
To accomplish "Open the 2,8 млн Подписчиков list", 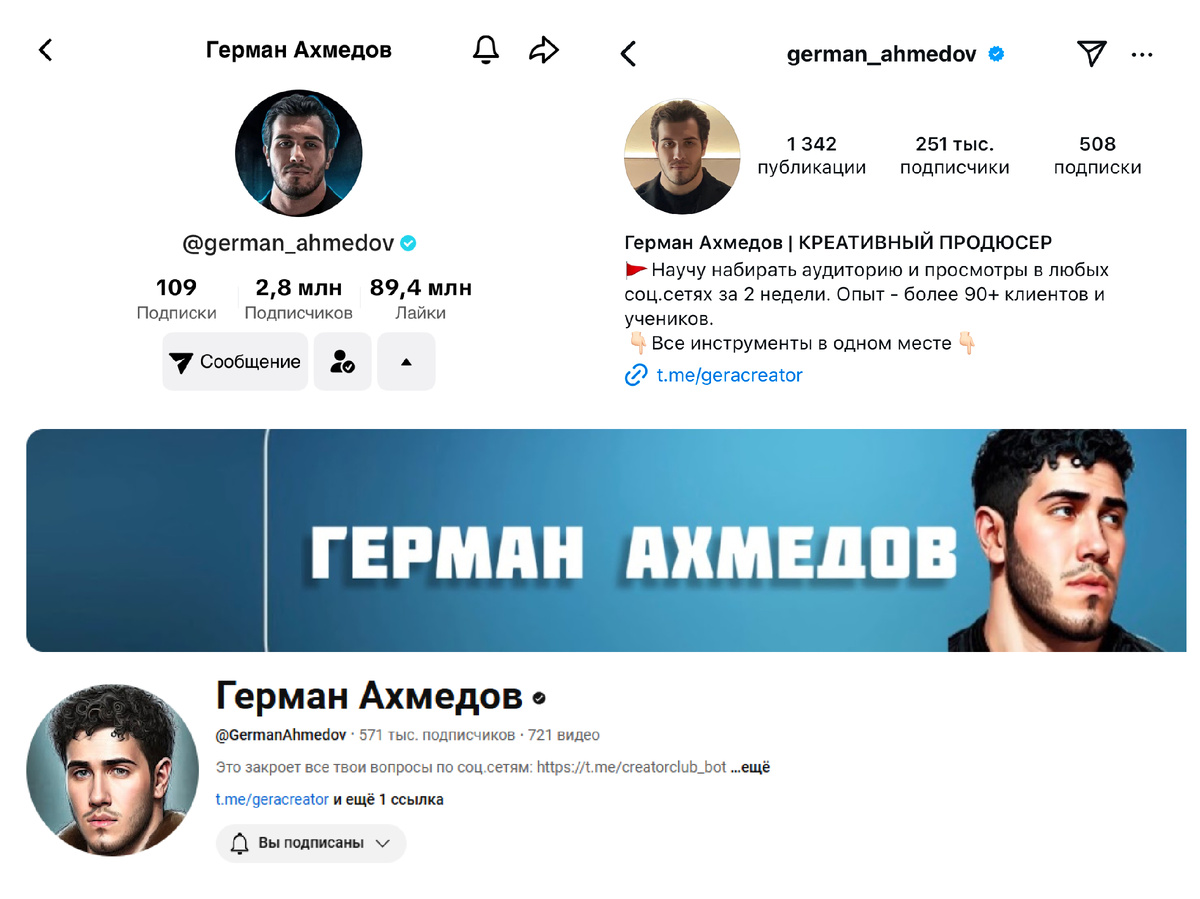I will pyautogui.click(x=298, y=300).
